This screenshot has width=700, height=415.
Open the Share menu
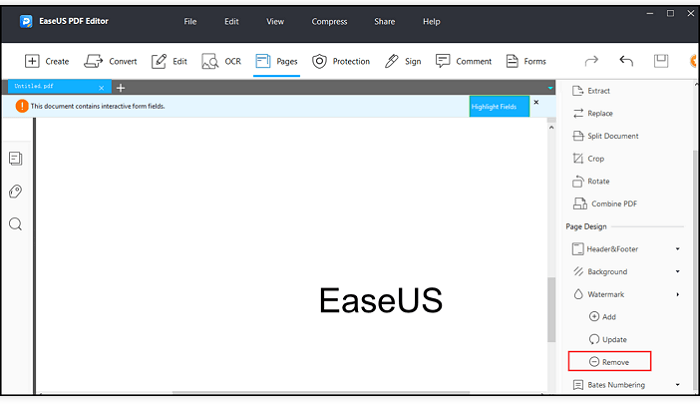click(x=384, y=21)
